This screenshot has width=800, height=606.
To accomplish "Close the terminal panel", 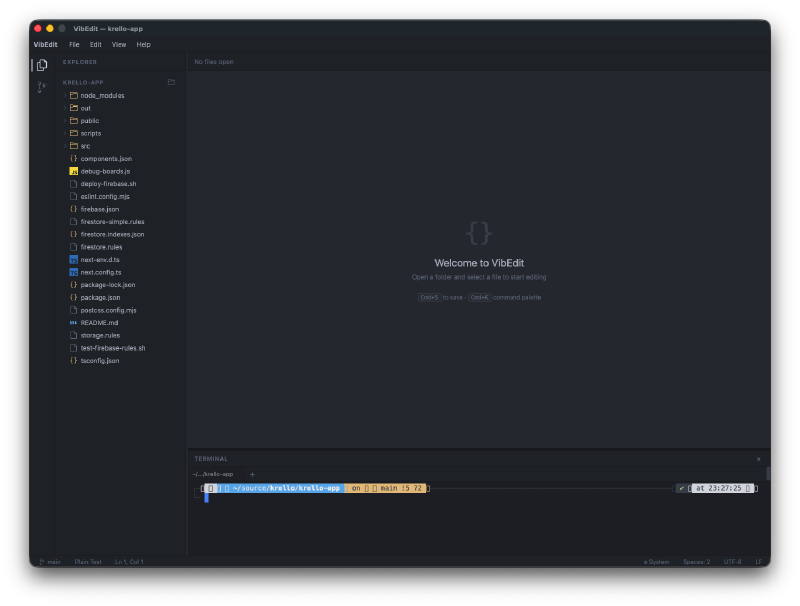I will pyautogui.click(x=759, y=459).
